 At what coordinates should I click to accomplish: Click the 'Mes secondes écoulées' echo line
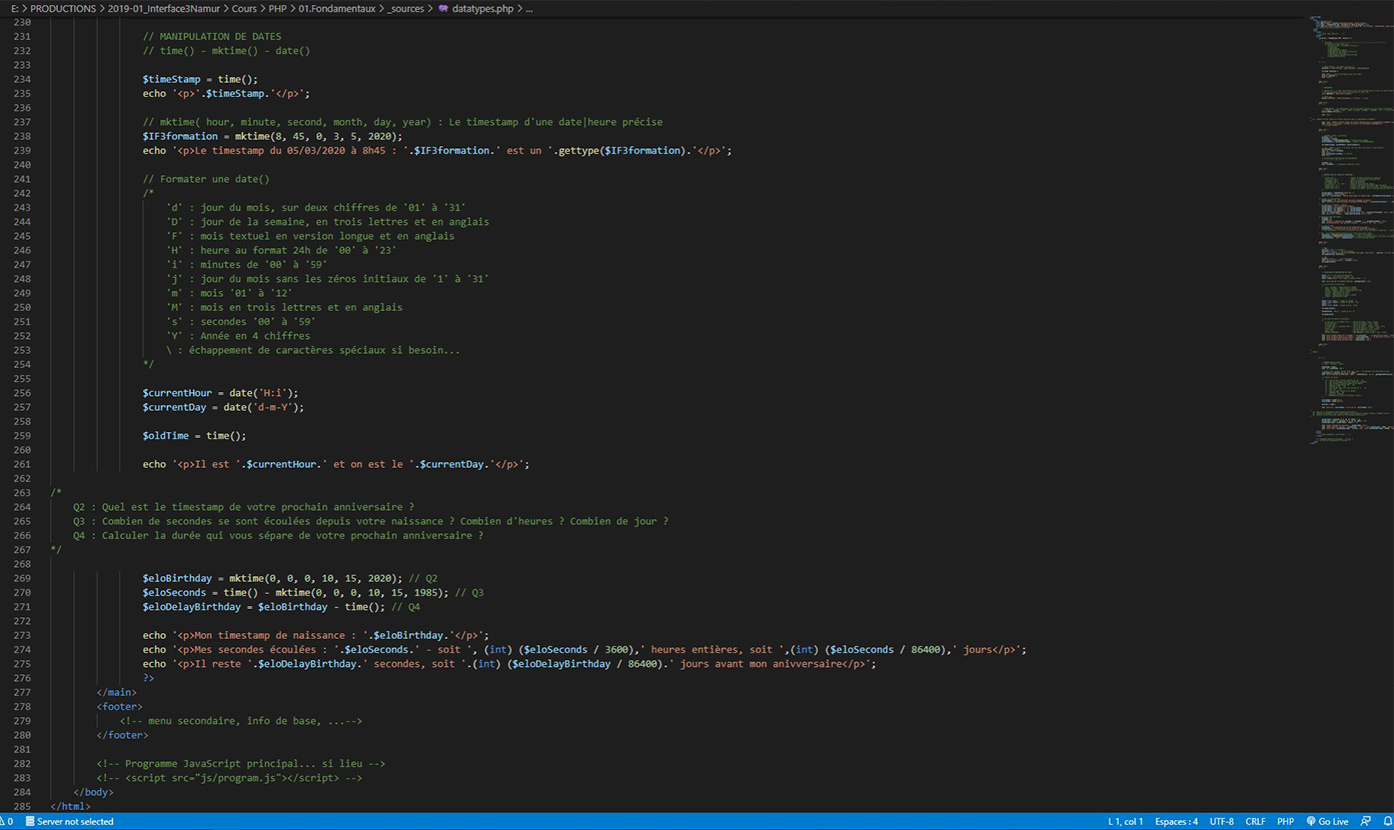[x=584, y=649]
